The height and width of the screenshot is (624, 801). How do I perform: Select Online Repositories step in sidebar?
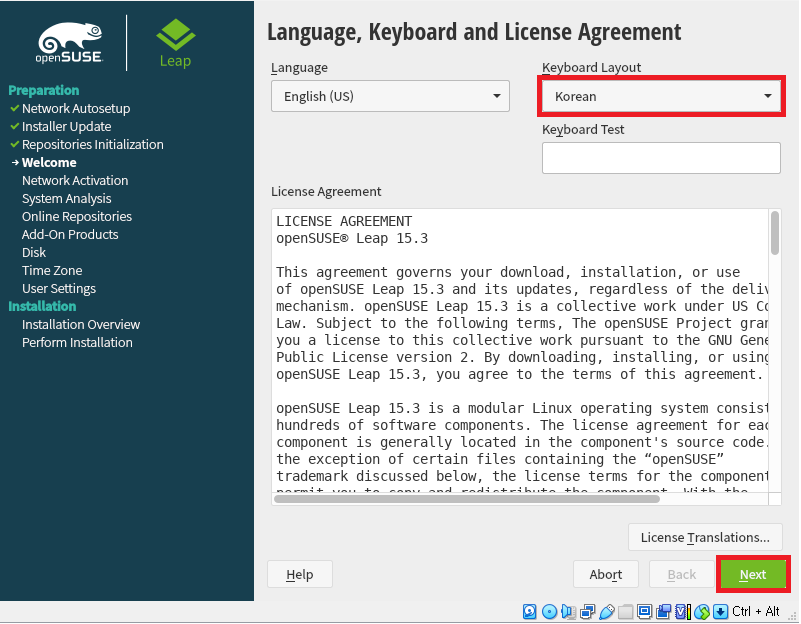pyautogui.click(x=77, y=217)
